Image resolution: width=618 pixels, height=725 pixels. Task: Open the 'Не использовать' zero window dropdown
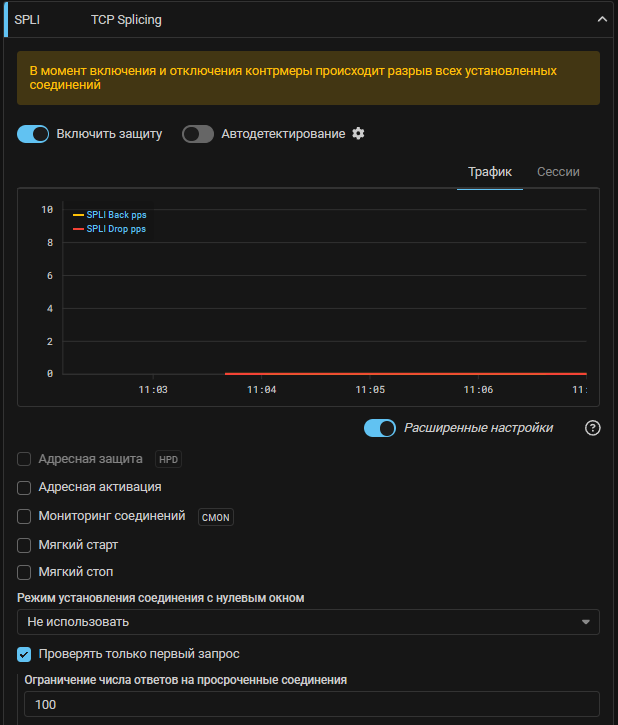click(308, 622)
